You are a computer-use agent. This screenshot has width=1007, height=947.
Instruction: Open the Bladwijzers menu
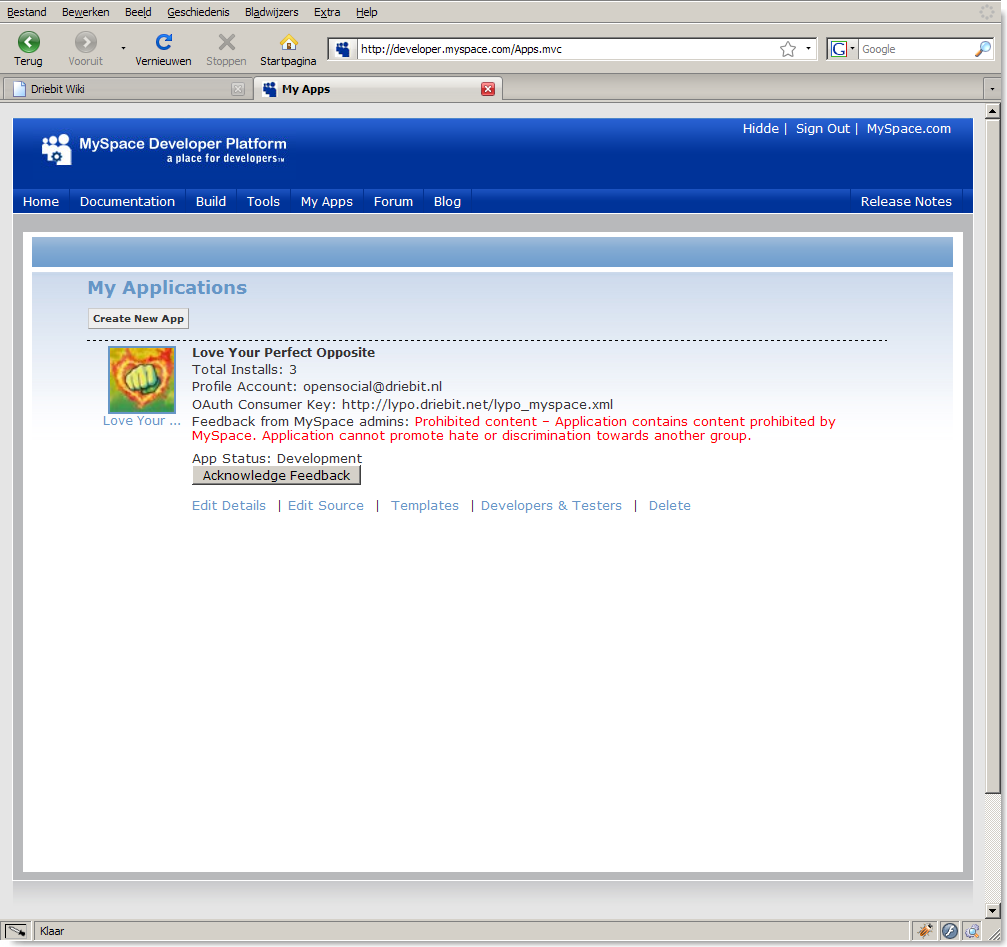click(x=271, y=12)
